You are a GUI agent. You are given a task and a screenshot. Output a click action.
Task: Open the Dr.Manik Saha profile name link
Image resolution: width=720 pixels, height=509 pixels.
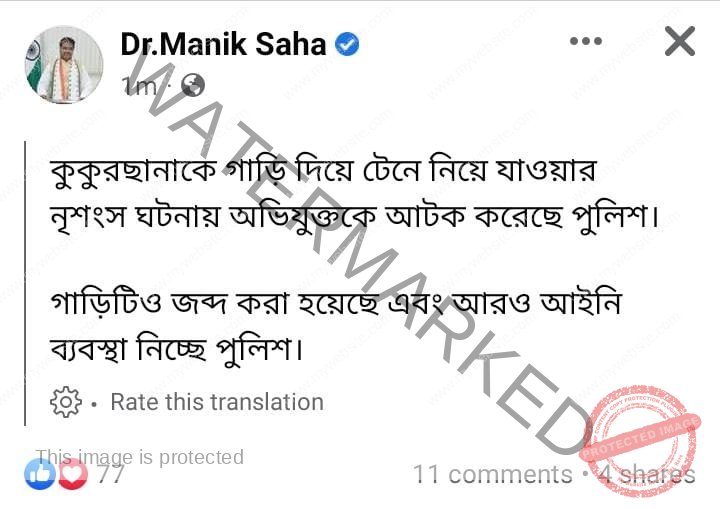point(223,45)
